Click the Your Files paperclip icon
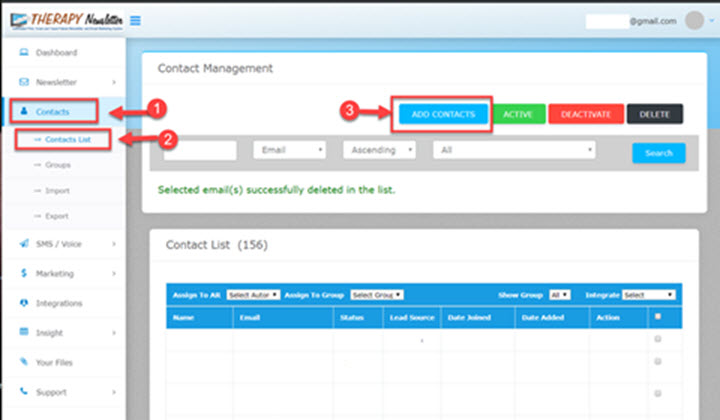The height and width of the screenshot is (420, 720). coord(23,362)
